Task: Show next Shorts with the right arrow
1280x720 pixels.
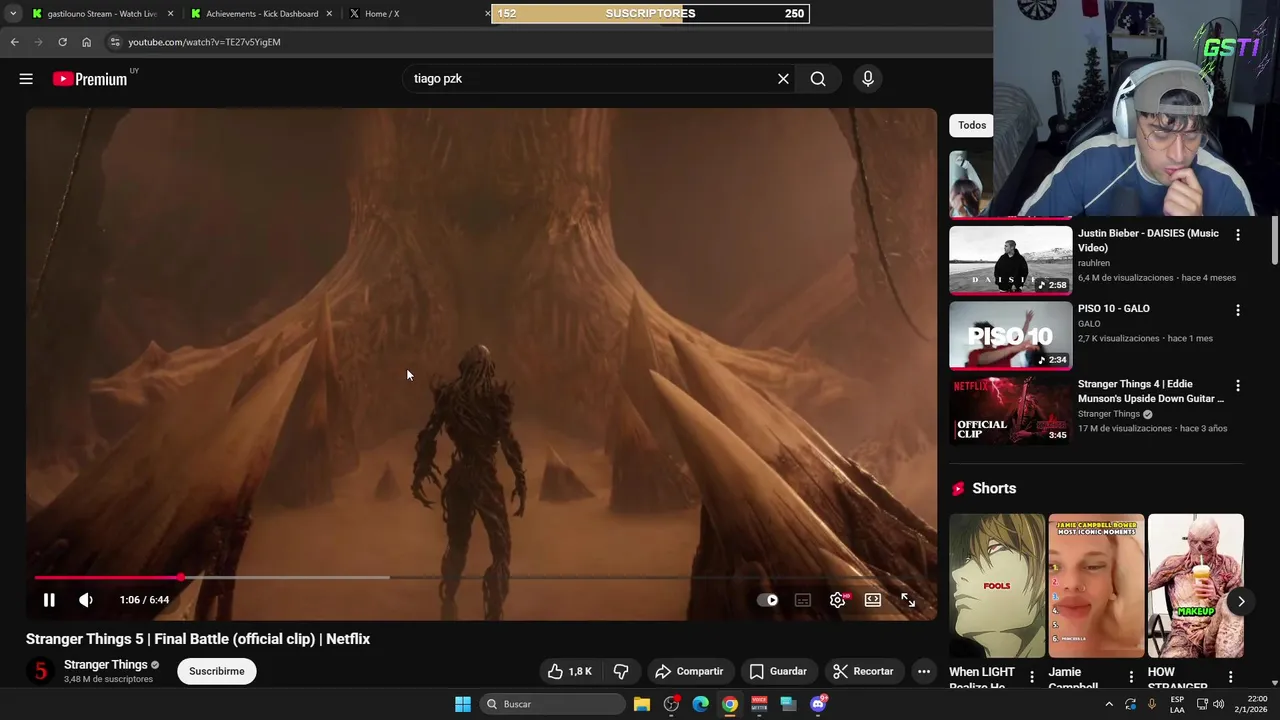Action: (1241, 601)
